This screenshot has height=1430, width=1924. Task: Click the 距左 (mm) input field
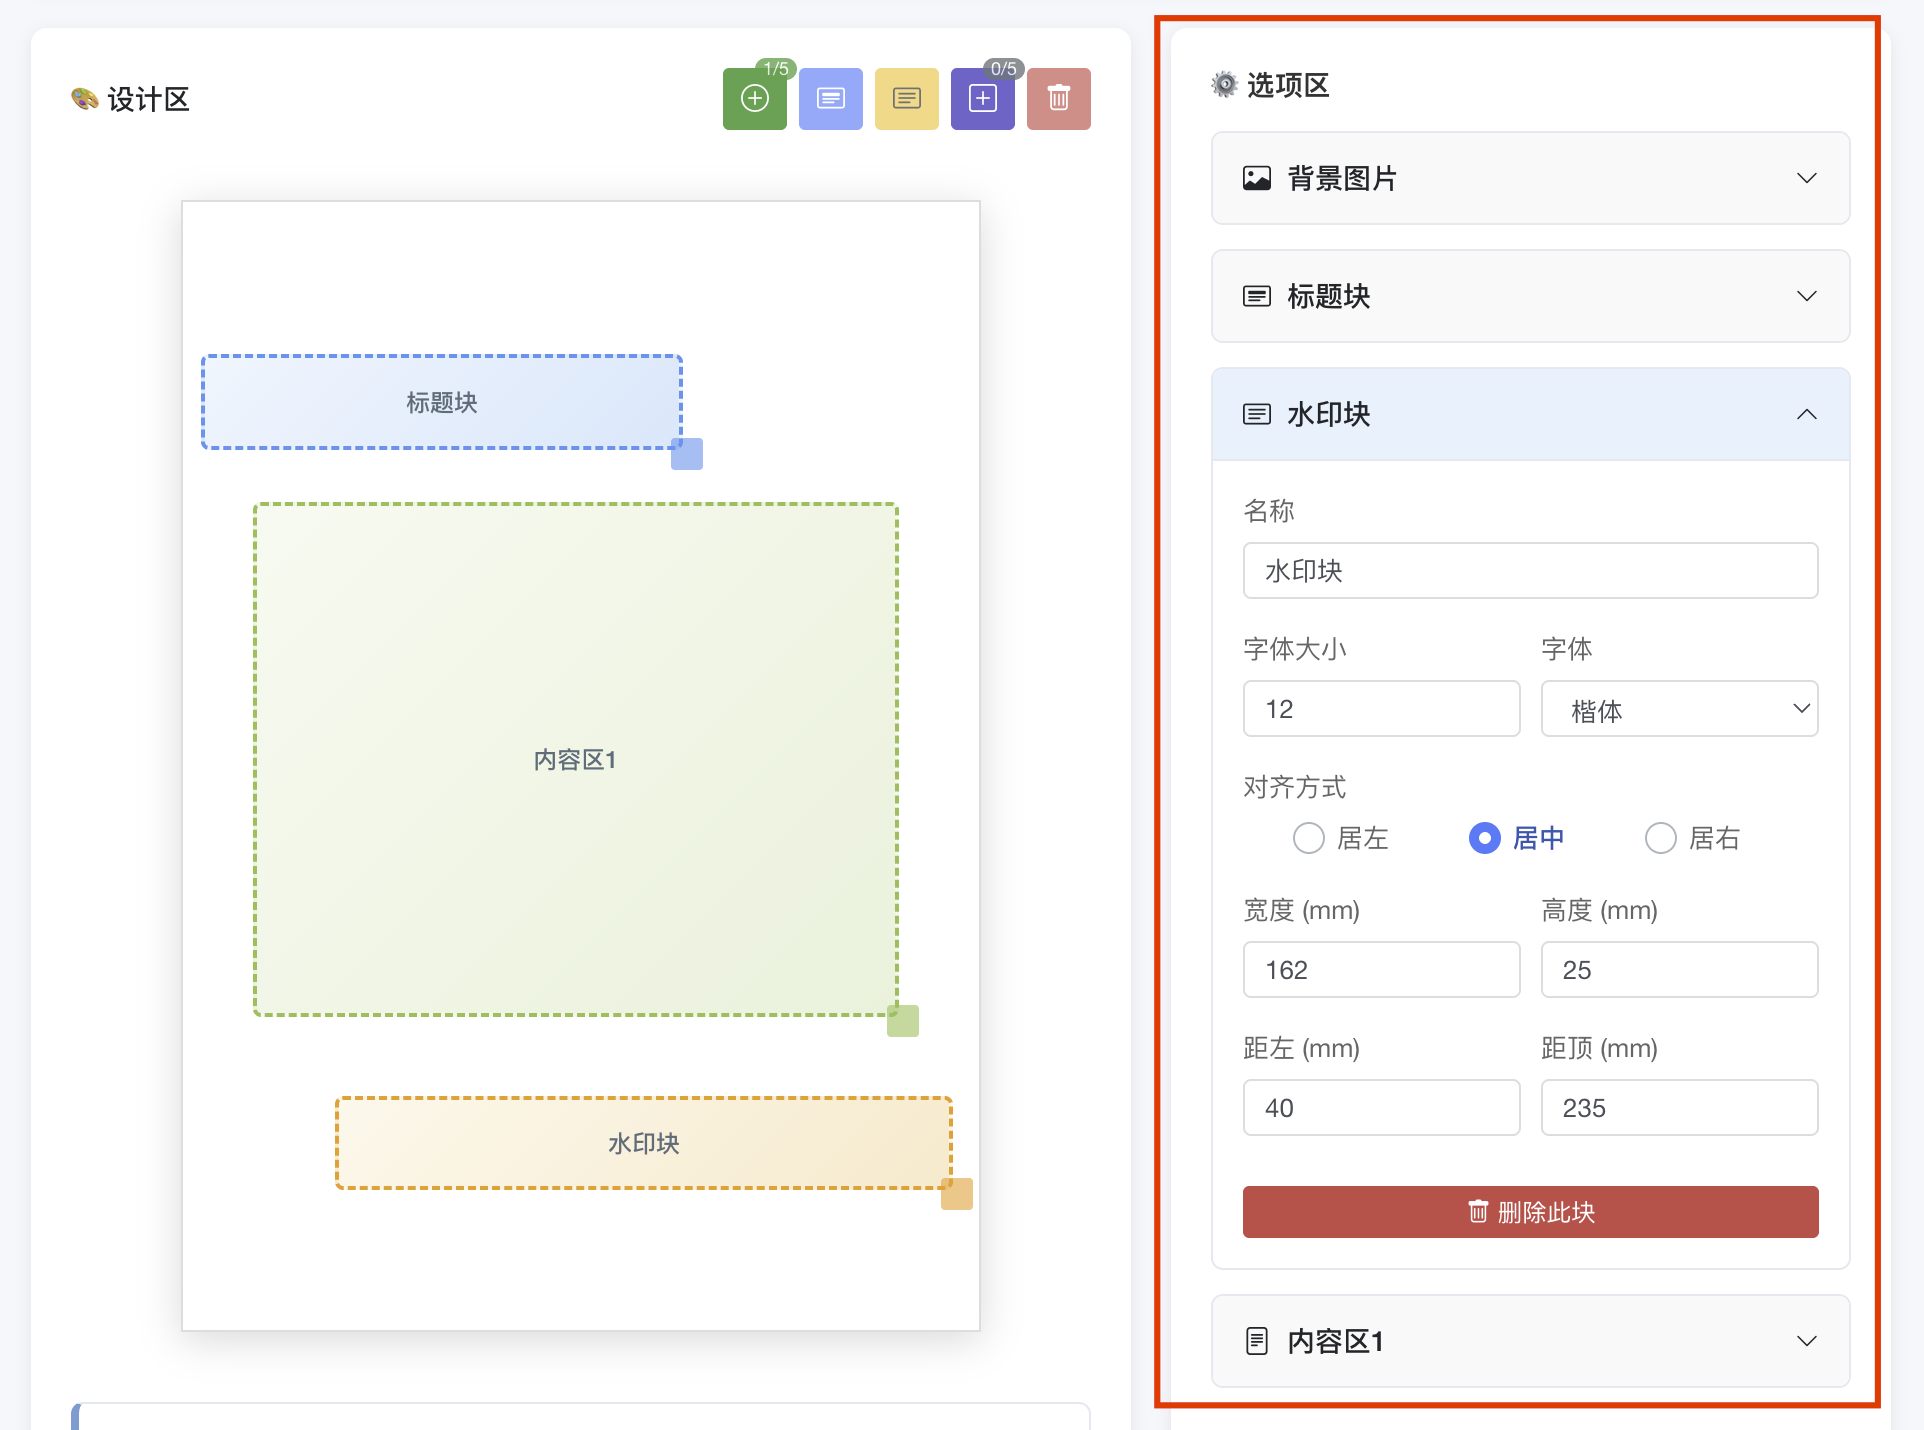1381,1108
